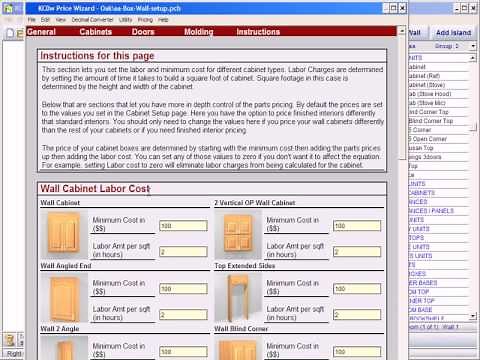Click scroll-up arrow of Price Wizard page
Screen dimensions: 480x360
tap(402, 30)
